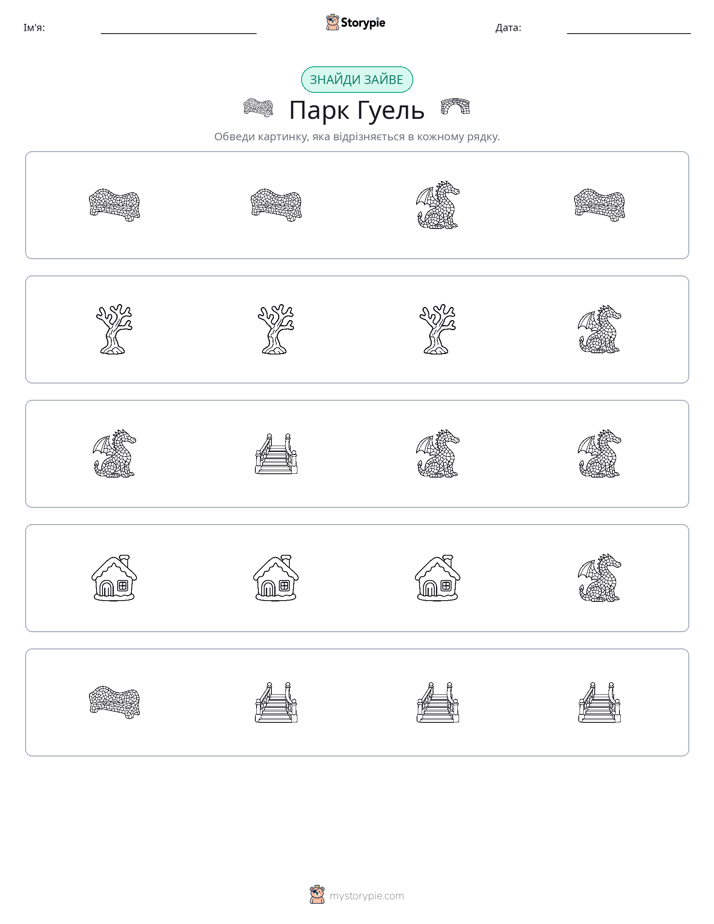This screenshot has height=924, width=714.
Task: Click the ЗНАЙДИ ЗАЙВЕ badge
Action: point(356,80)
